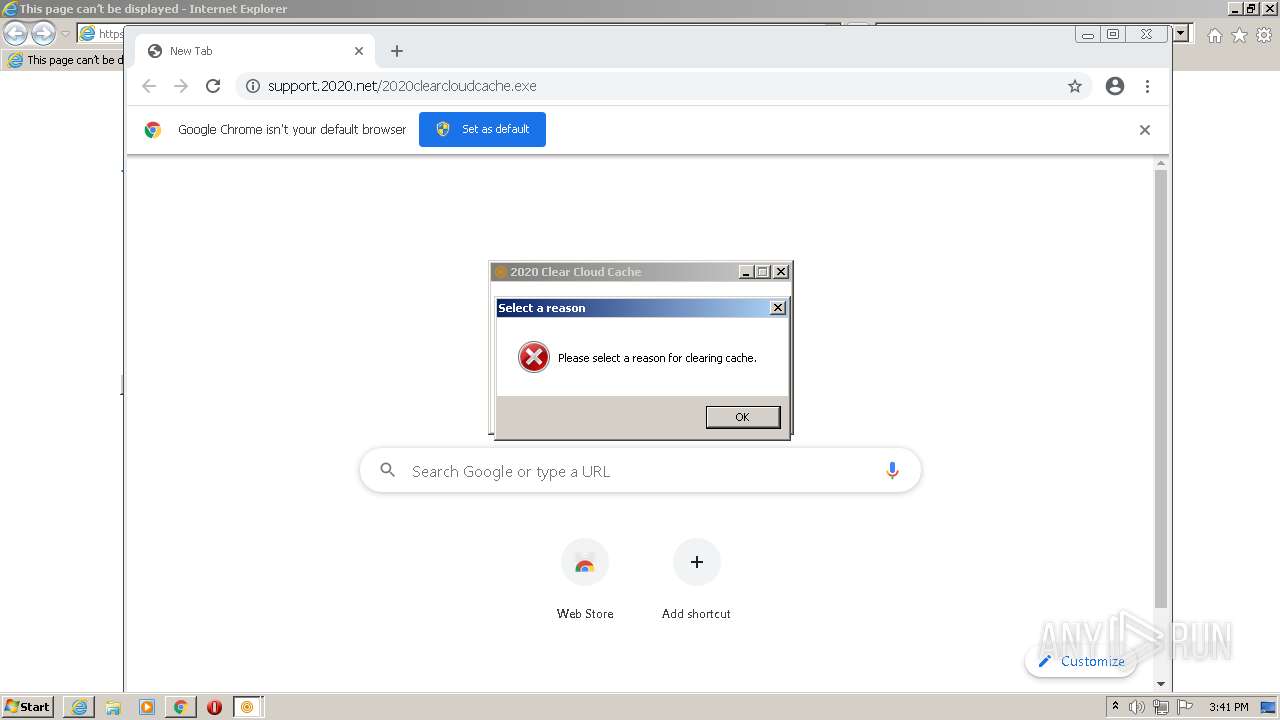Open Windows Explorer folder in taskbar
Screen dimensions: 1280x720
(x=113, y=707)
